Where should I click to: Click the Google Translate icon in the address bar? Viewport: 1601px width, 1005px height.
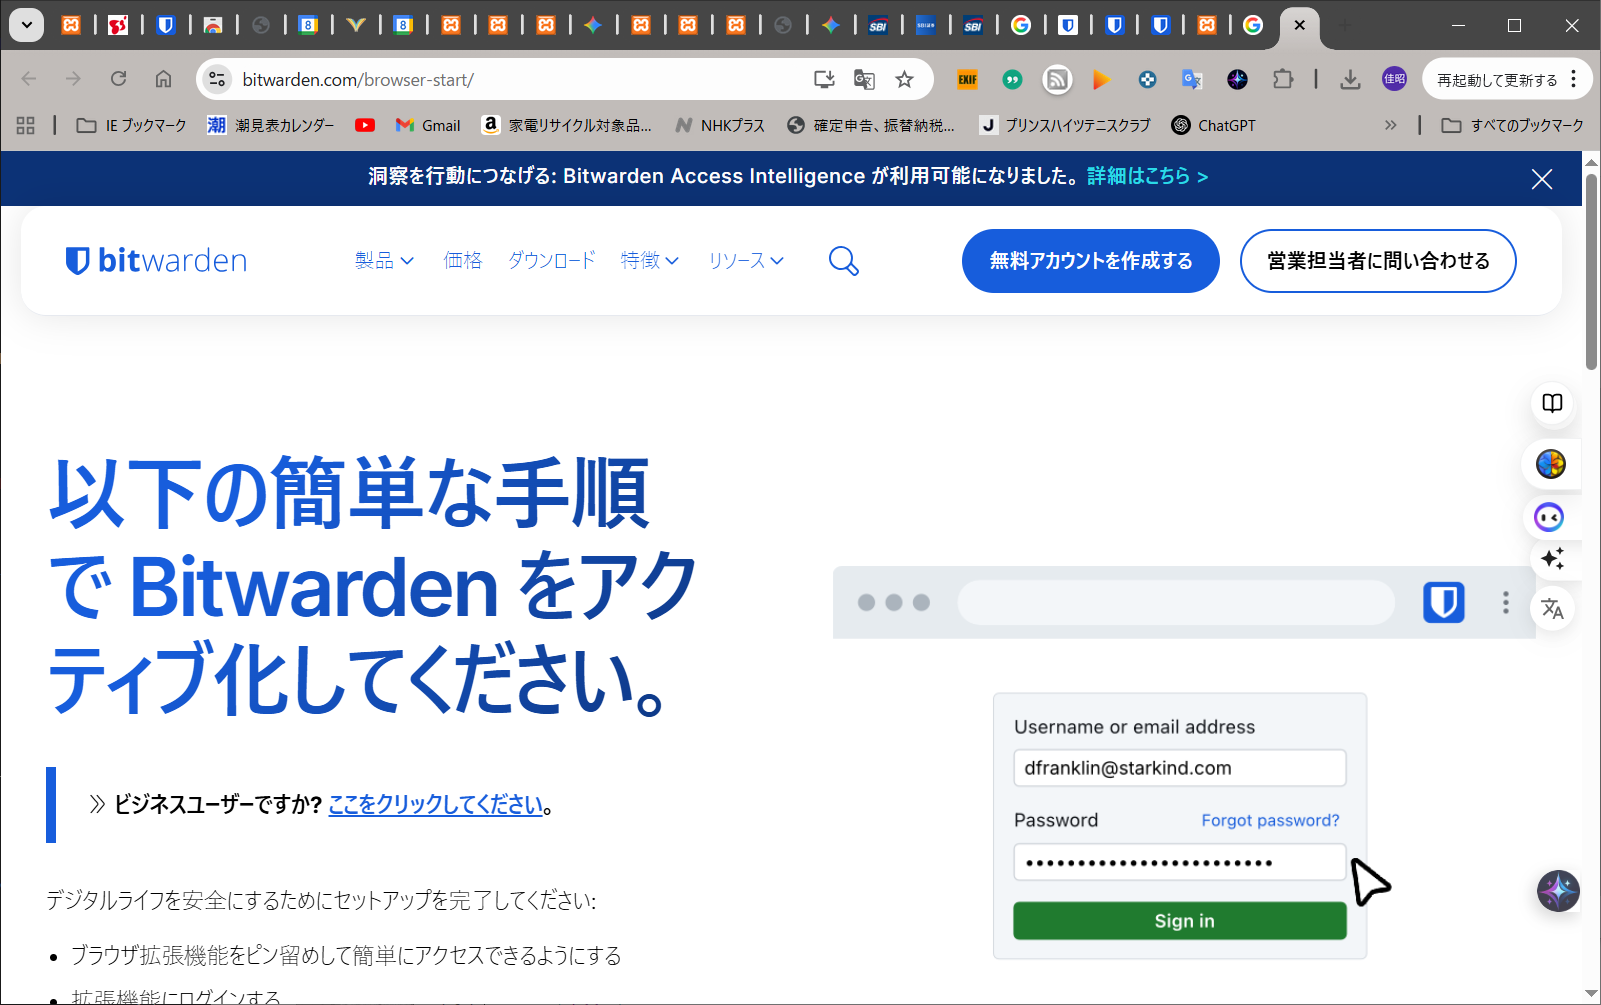(864, 80)
